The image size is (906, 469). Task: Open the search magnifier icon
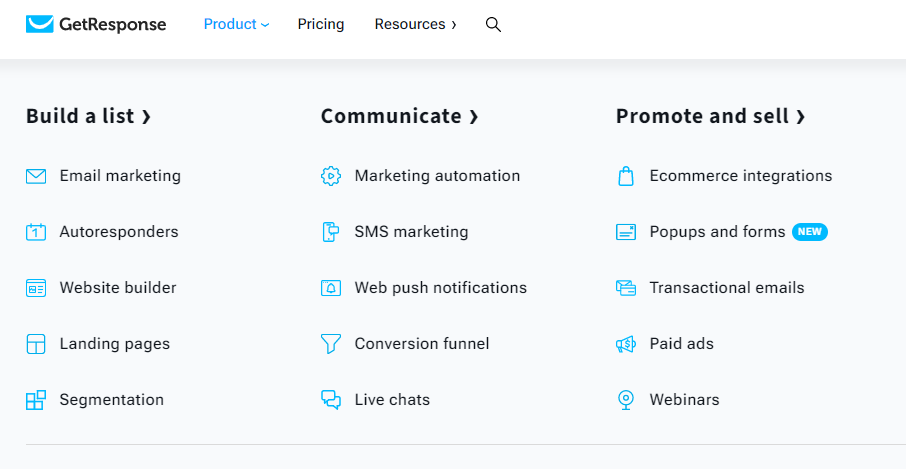493,24
